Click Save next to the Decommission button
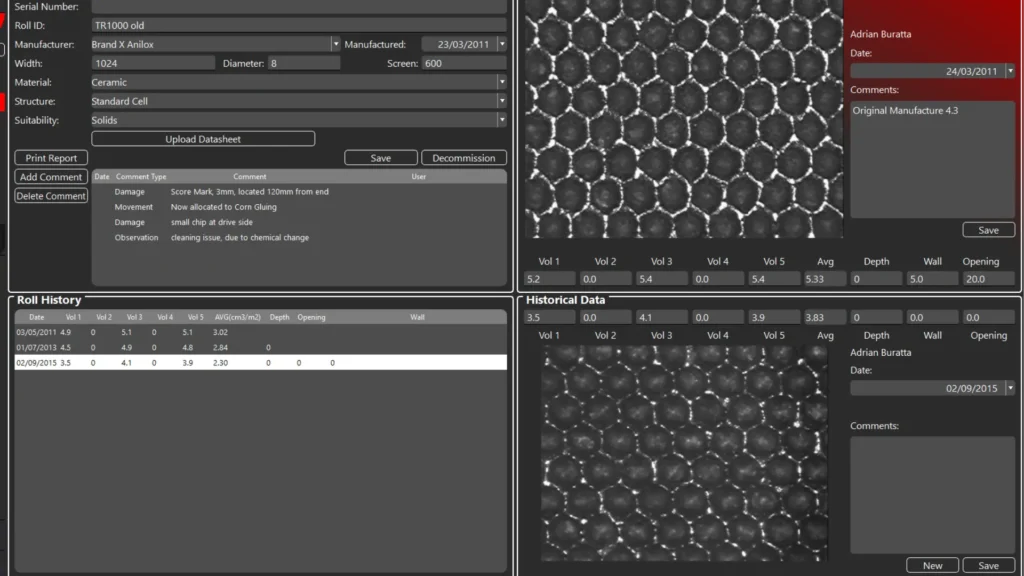Screen dimensions: 1024x576 pyautogui.click(x=381, y=158)
